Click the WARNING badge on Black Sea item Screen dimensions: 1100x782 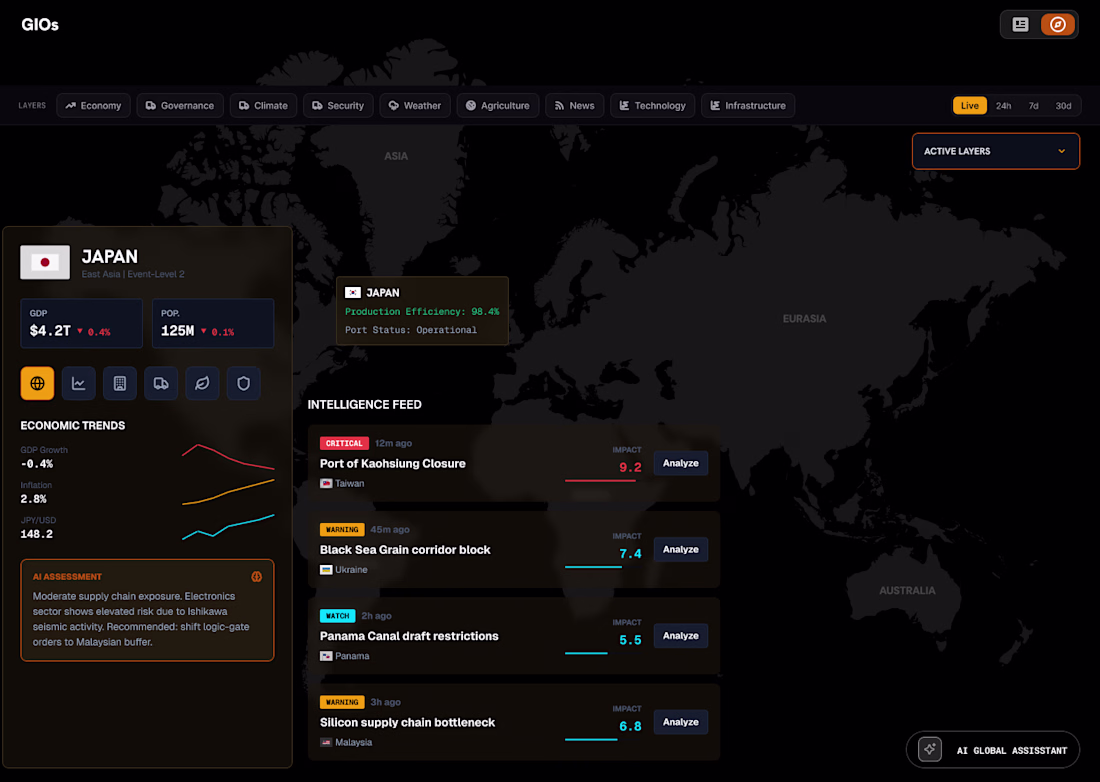(x=342, y=530)
